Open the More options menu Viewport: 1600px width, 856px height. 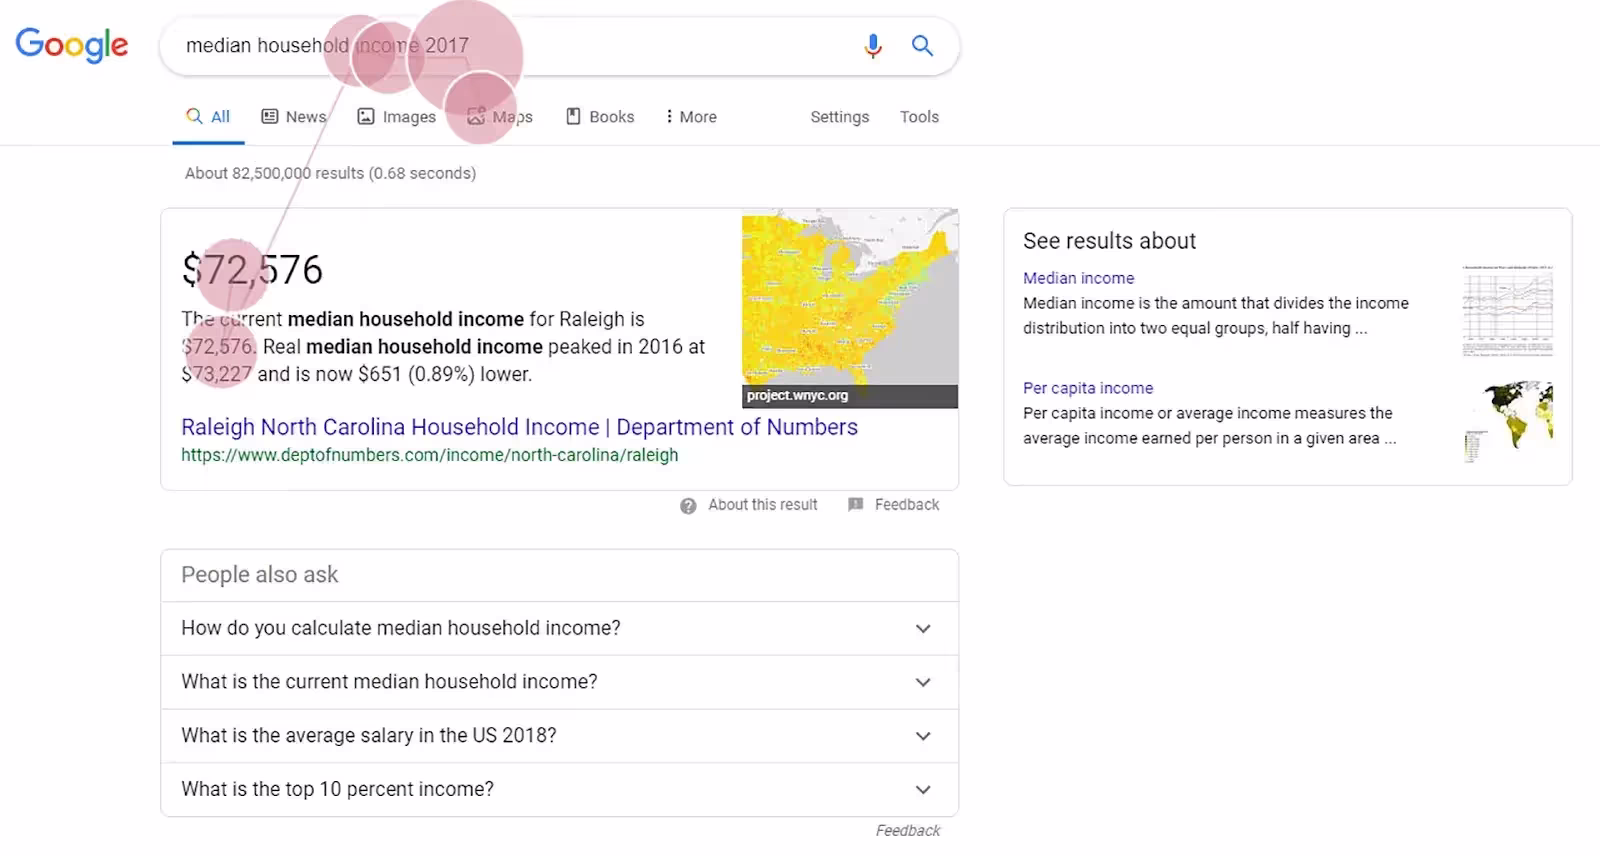pos(690,117)
